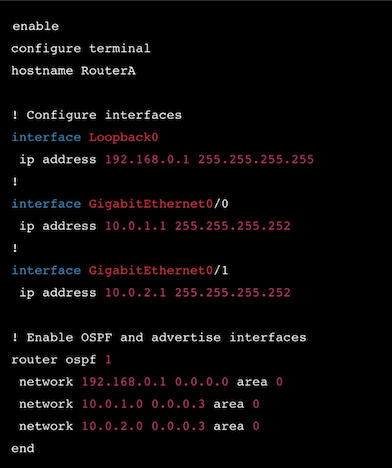392x468 pixels.
Task: Click the hostname RouterA line
Action: tap(73, 71)
